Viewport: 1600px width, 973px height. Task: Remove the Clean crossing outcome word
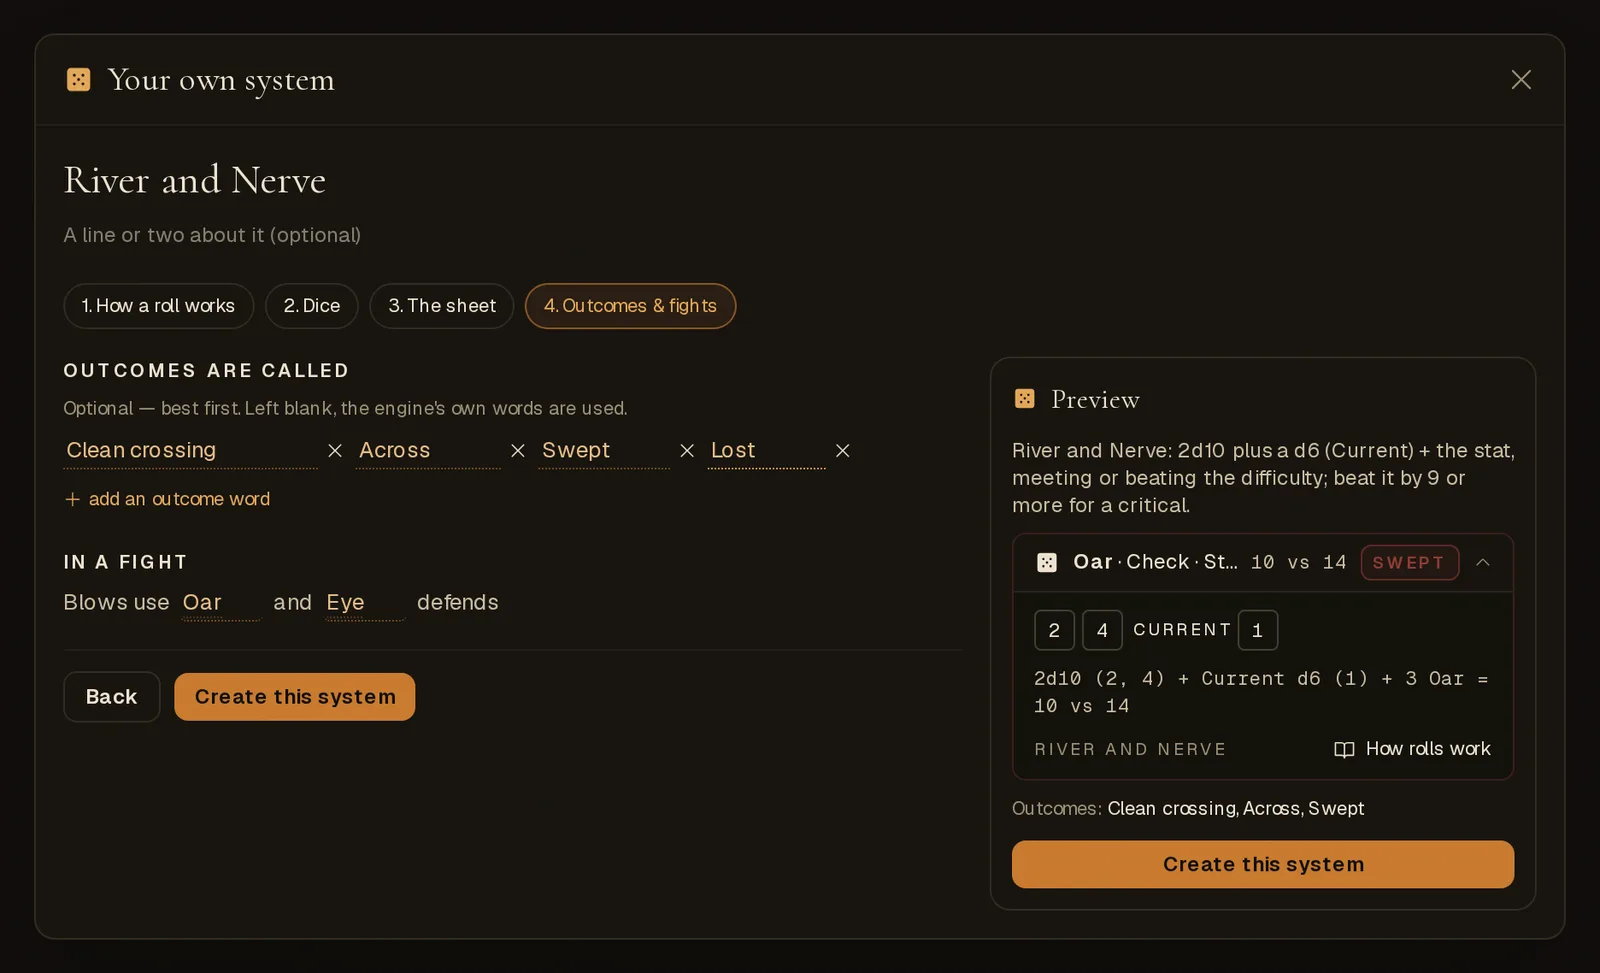(x=335, y=451)
